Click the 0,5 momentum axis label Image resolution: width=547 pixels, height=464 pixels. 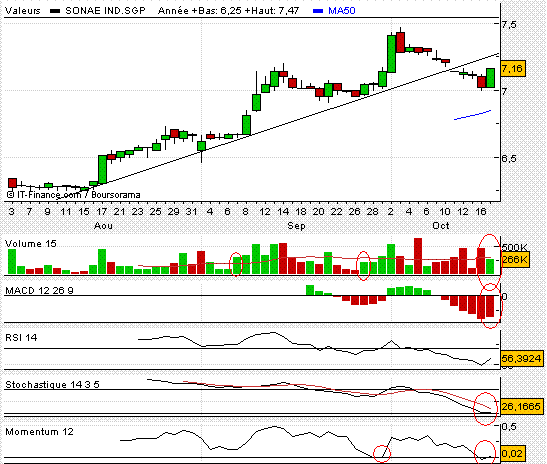509,427
